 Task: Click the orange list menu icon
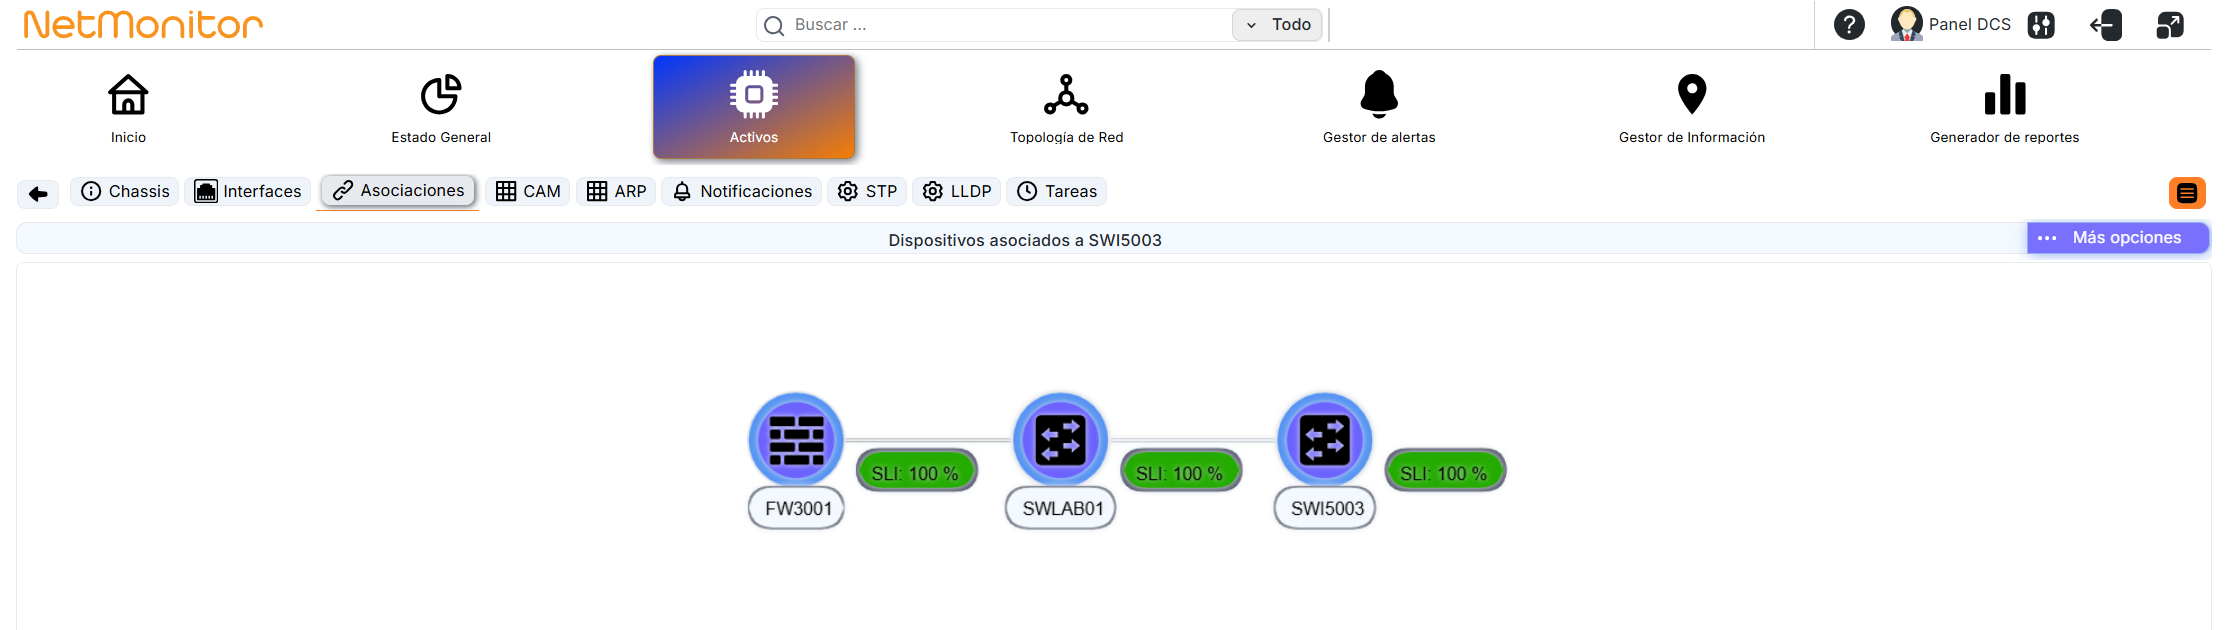2187,193
